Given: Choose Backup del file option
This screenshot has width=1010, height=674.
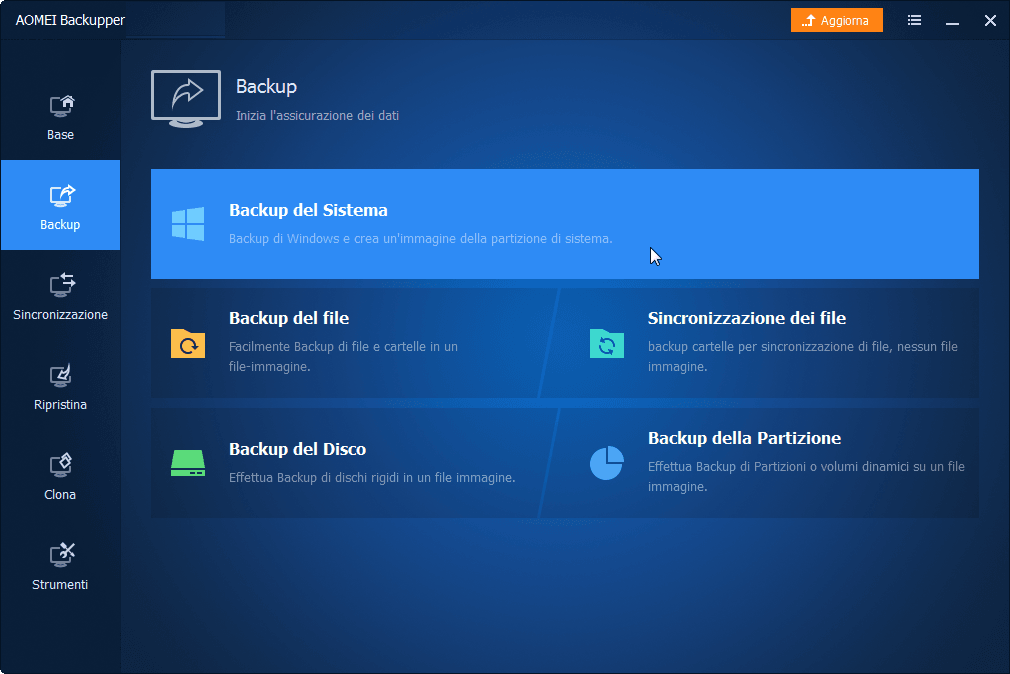Looking at the screenshot, I should pos(353,343).
